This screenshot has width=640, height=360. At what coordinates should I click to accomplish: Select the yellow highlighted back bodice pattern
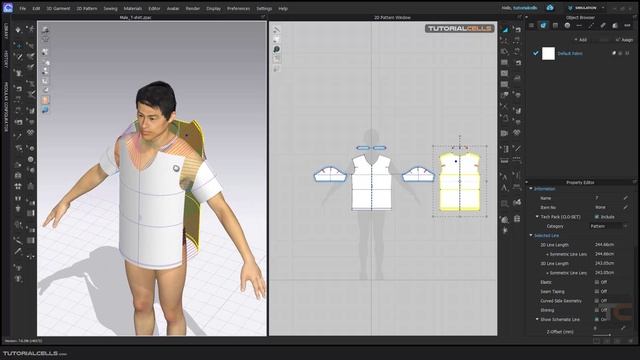[x=460, y=182]
